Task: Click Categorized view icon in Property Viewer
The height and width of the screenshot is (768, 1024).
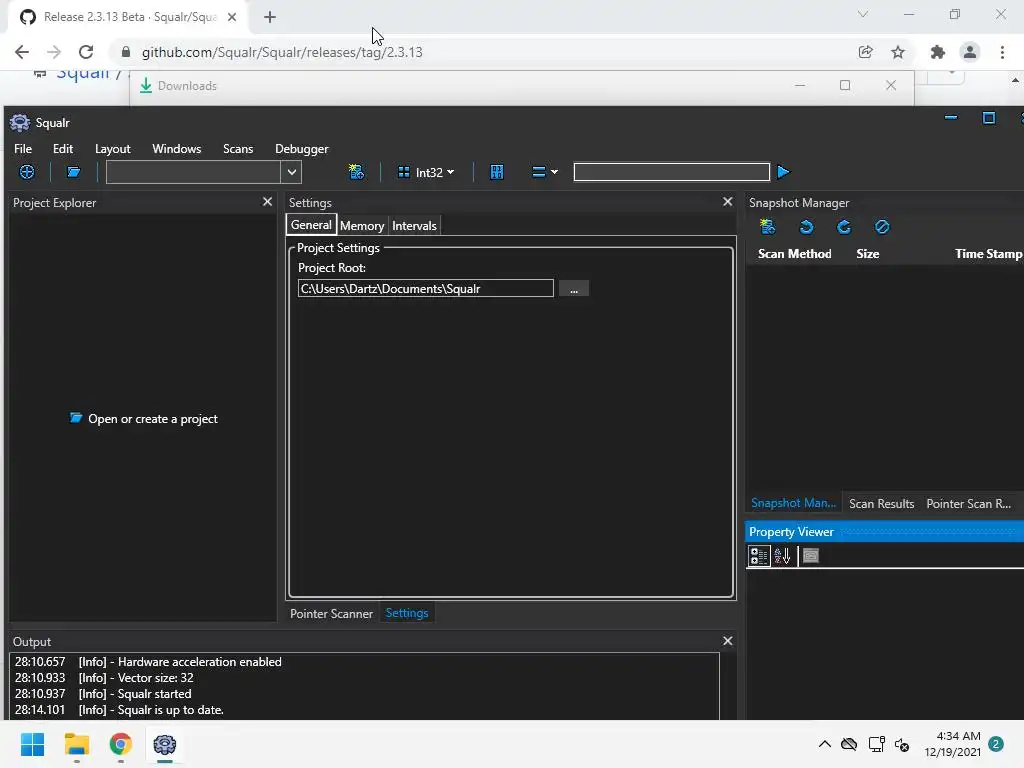Action: tap(759, 556)
